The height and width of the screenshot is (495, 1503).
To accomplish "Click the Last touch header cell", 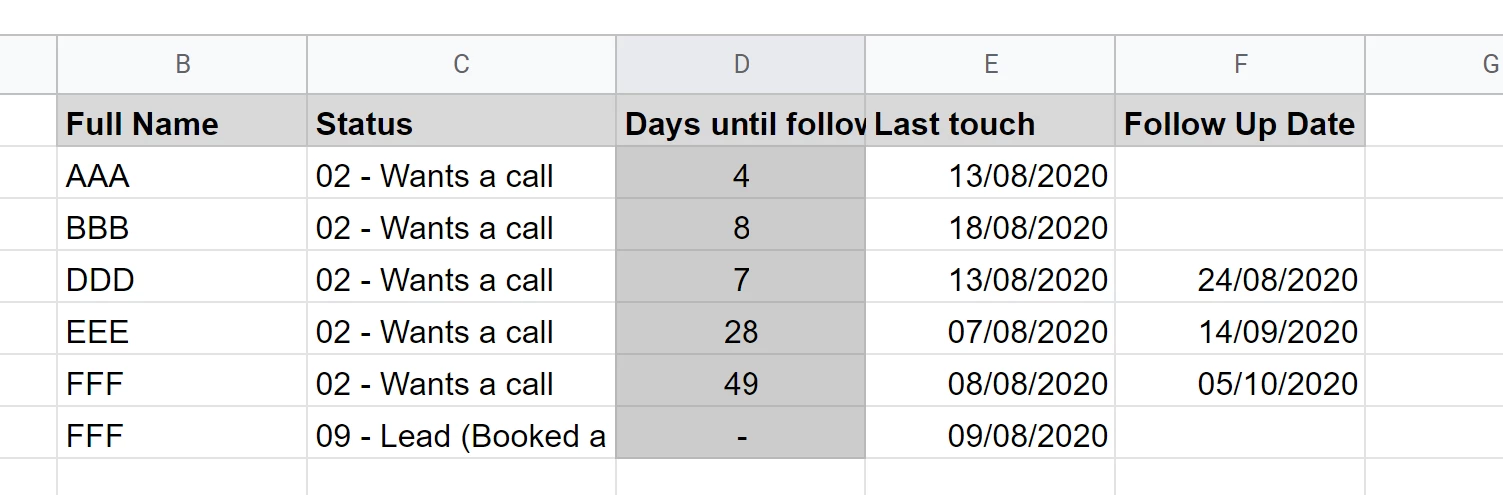I will pyautogui.click(x=990, y=124).
